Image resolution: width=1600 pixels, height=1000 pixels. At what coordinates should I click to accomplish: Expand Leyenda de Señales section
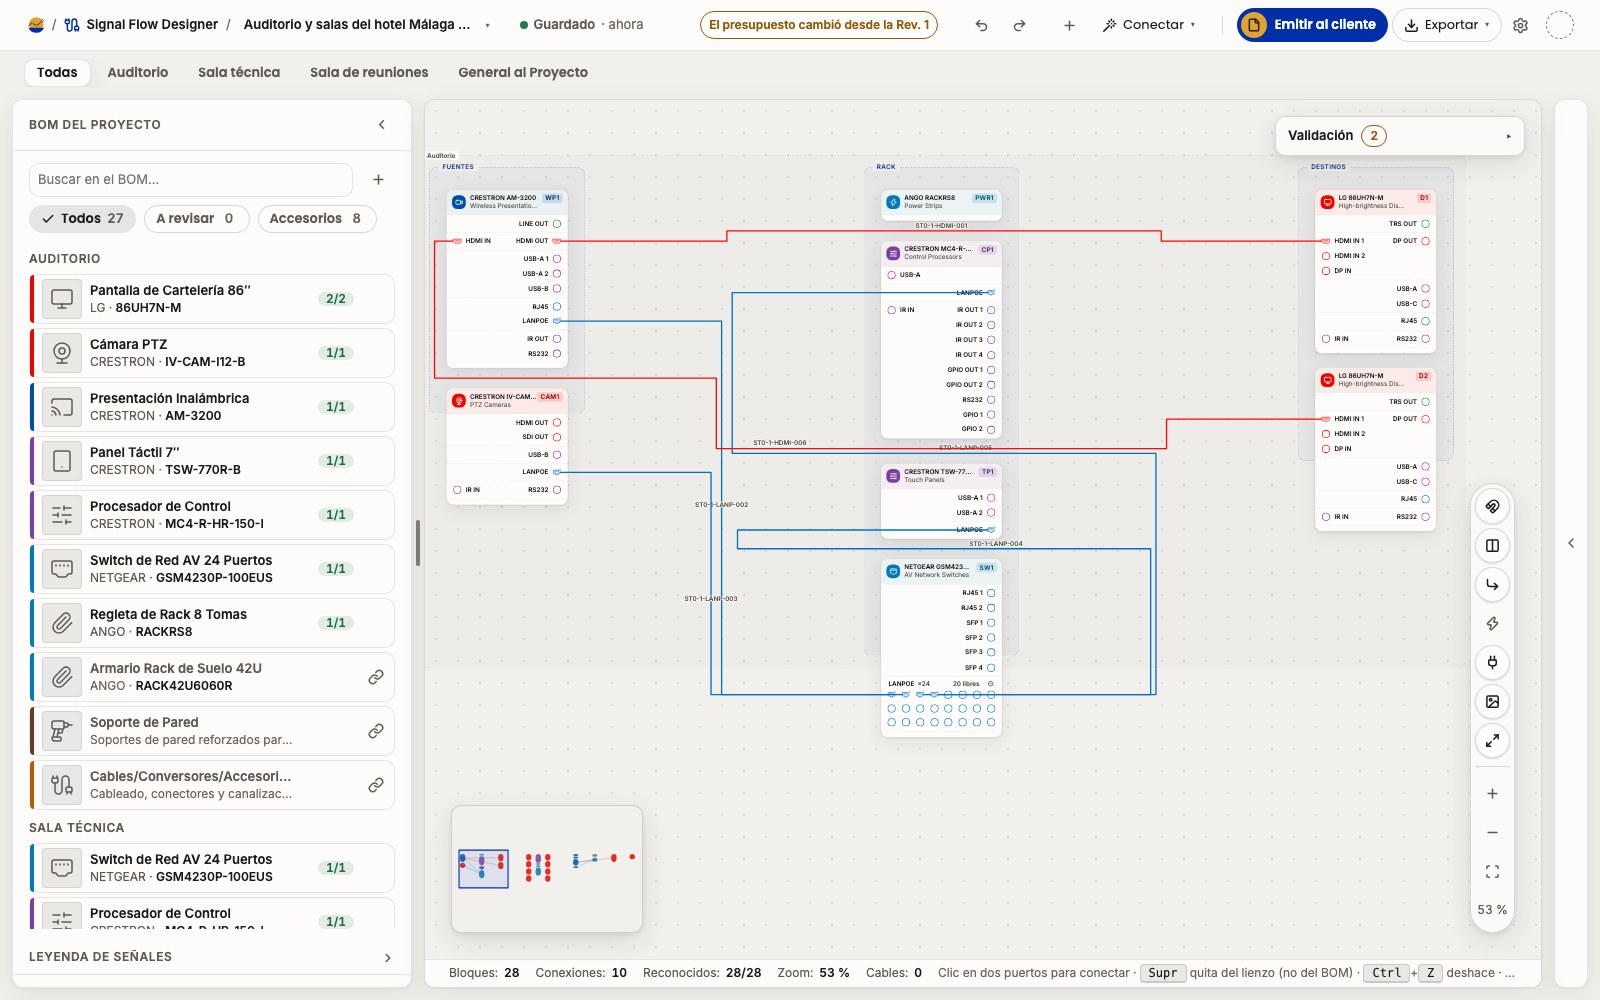pyautogui.click(x=211, y=957)
